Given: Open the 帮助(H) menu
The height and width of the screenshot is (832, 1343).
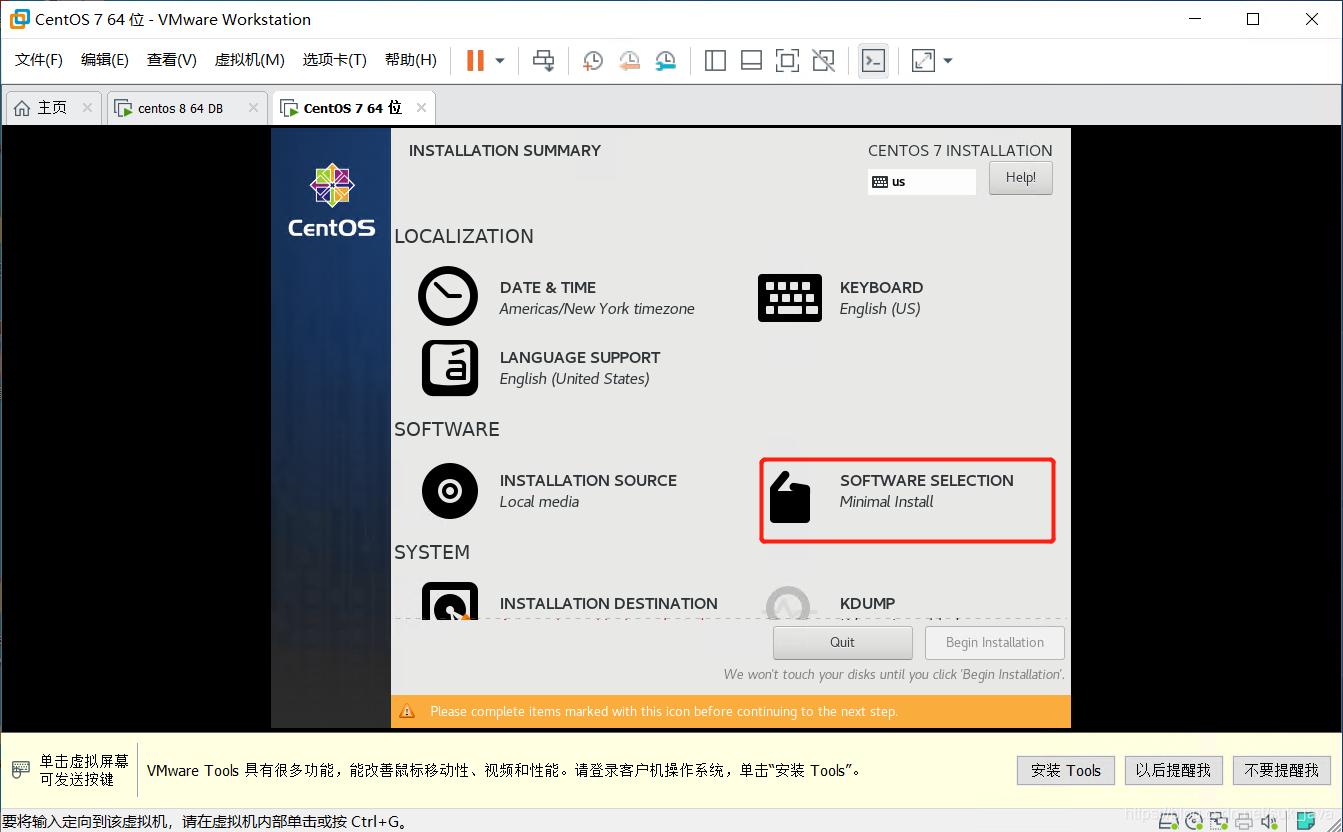Looking at the screenshot, I should click(x=411, y=60).
